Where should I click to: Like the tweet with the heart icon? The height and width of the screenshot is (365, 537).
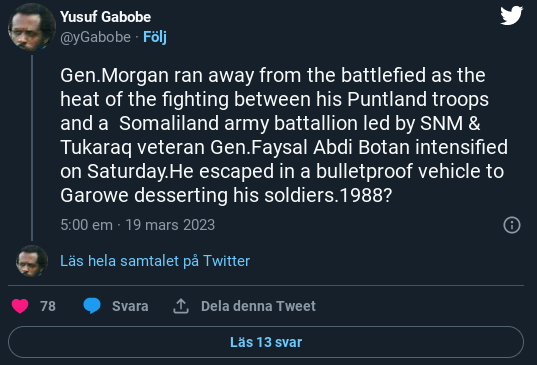tap(20, 306)
